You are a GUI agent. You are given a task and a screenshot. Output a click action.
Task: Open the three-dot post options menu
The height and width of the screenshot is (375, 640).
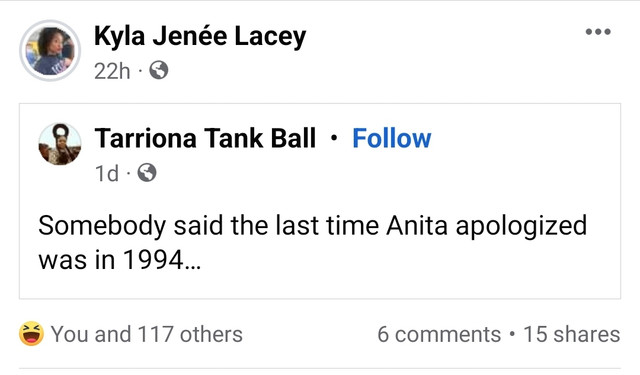(x=598, y=32)
